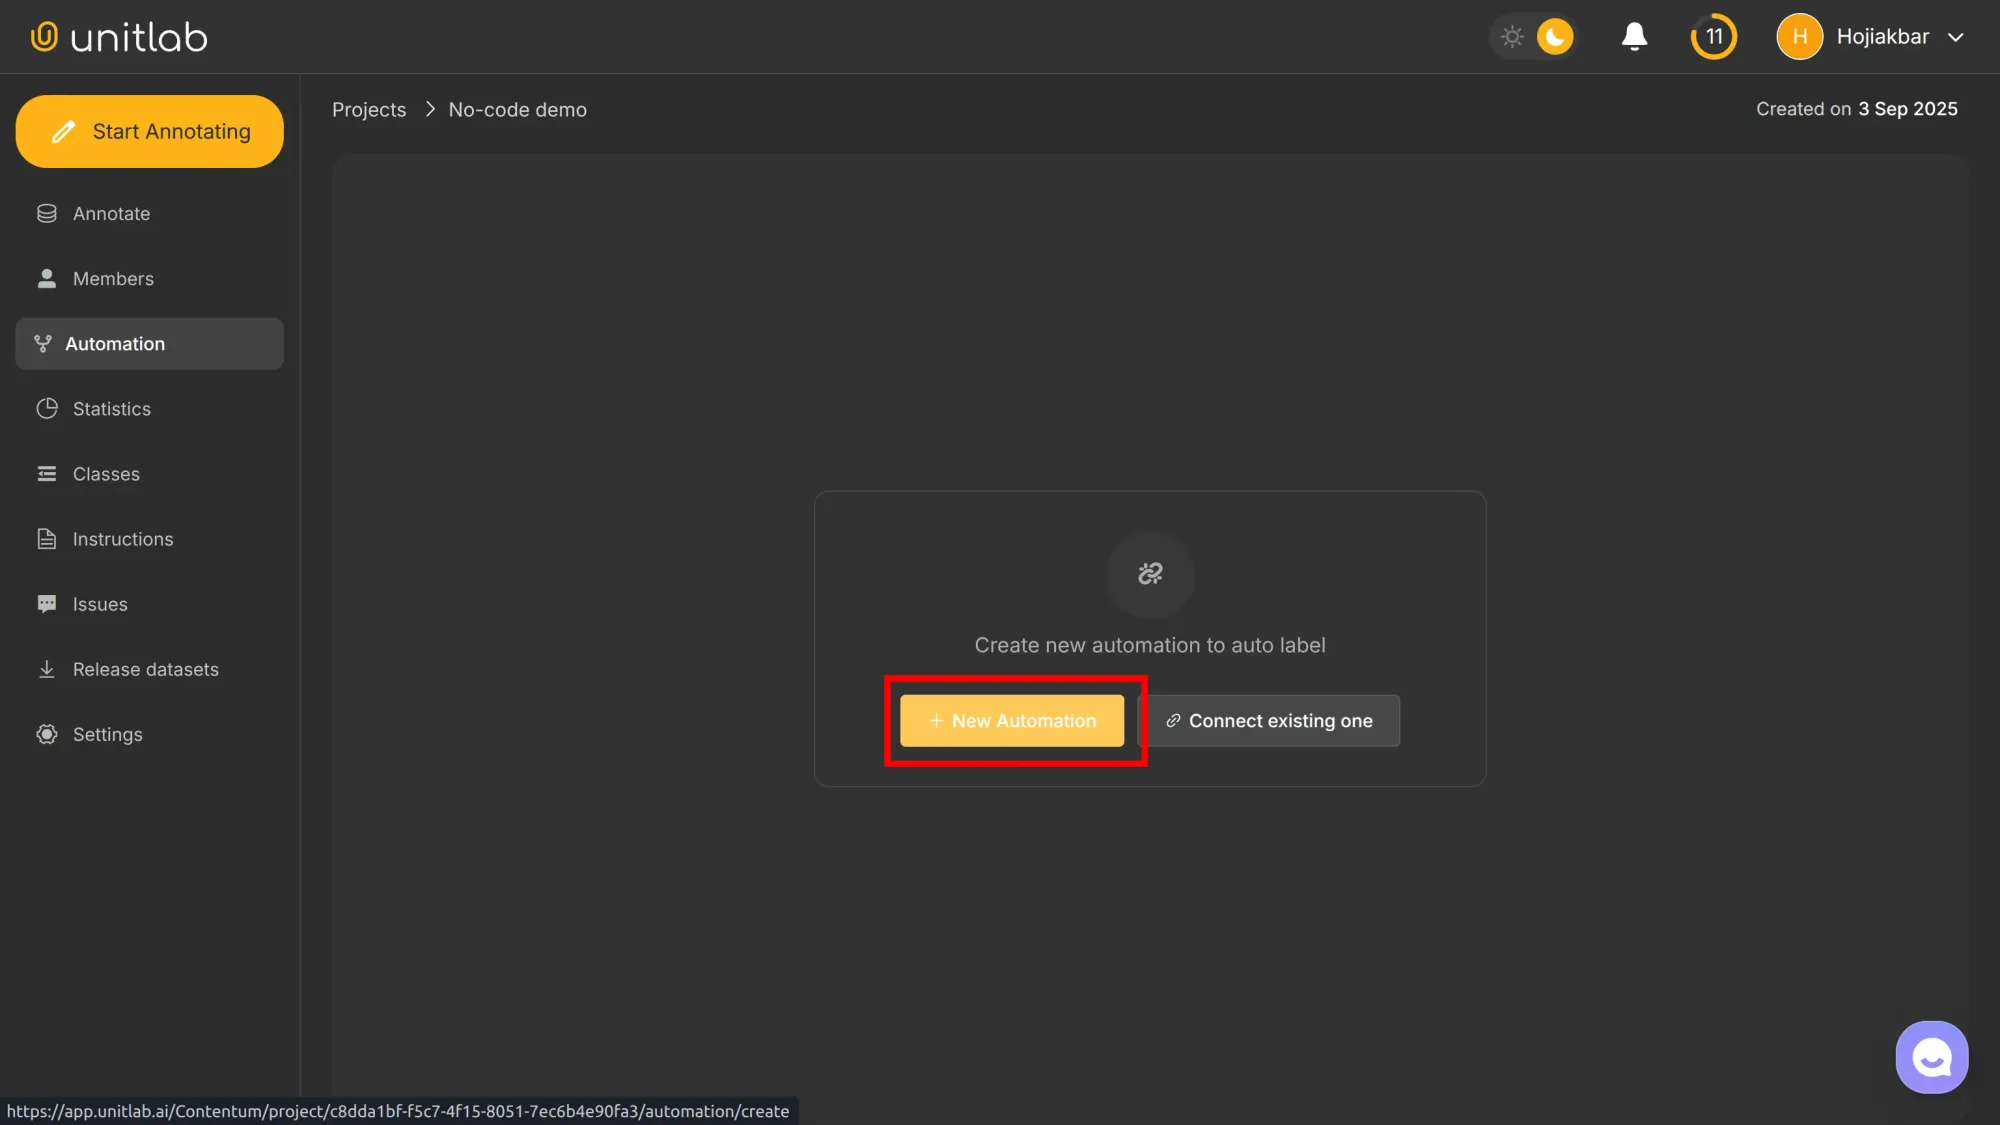Select the Annotate sidebar icon
2000x1125 pixels.
[46, 213]
